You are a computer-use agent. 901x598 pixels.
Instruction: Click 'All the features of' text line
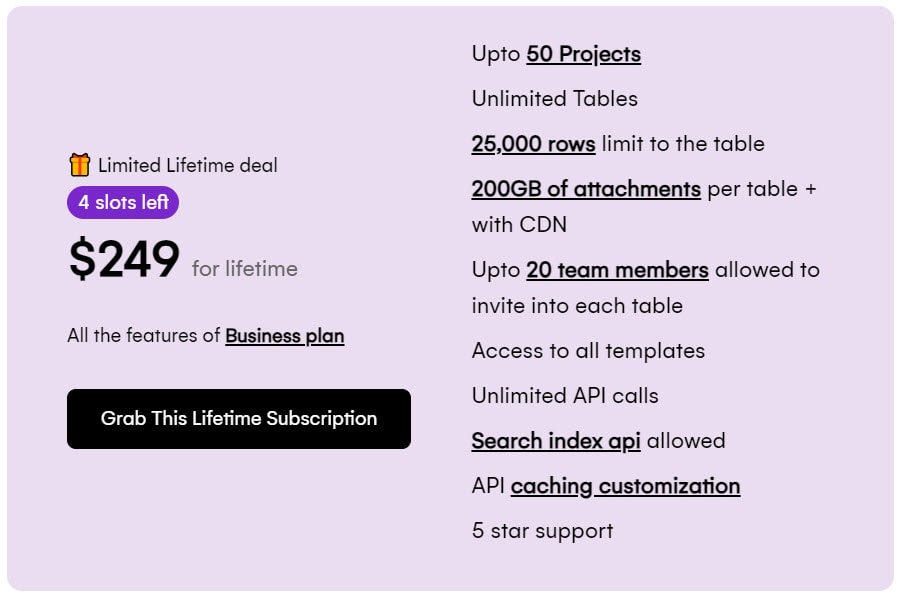[142, 335]
